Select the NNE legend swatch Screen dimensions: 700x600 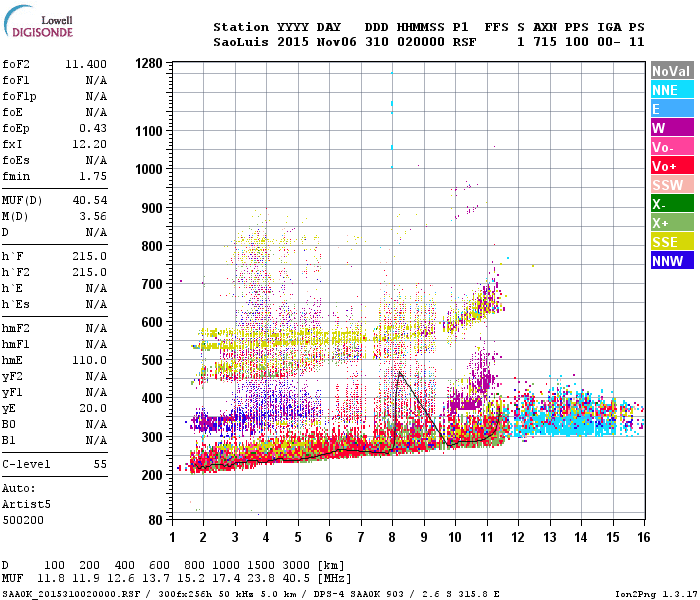pos(672,90)
